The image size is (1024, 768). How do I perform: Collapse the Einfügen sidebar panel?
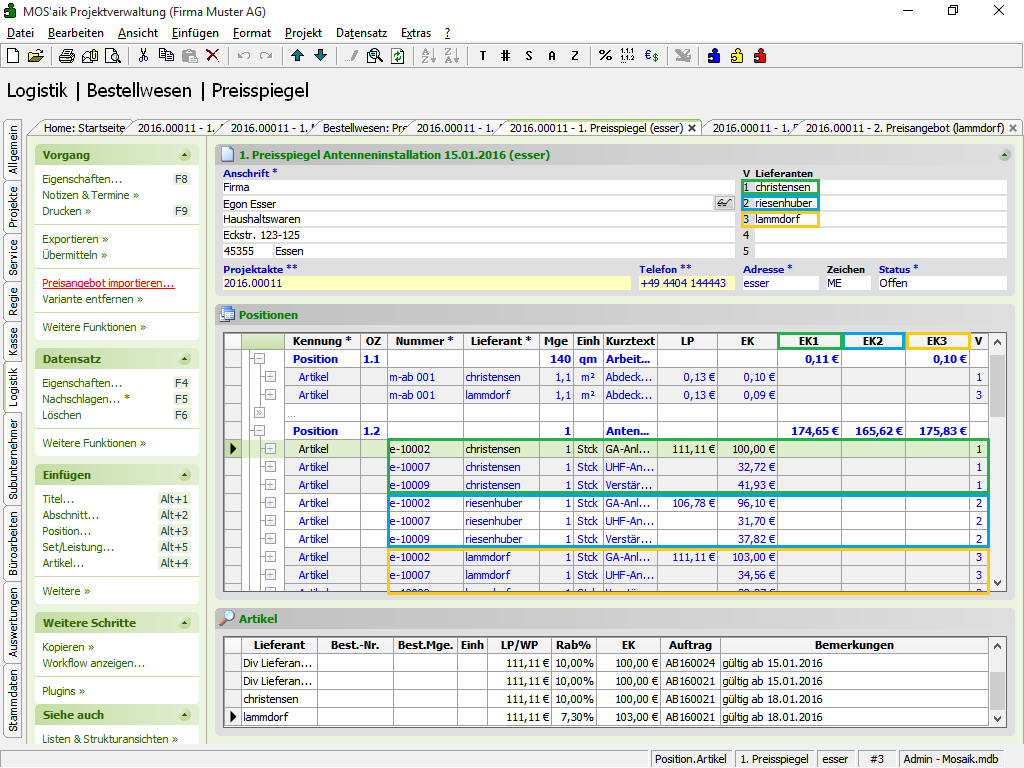184,475
